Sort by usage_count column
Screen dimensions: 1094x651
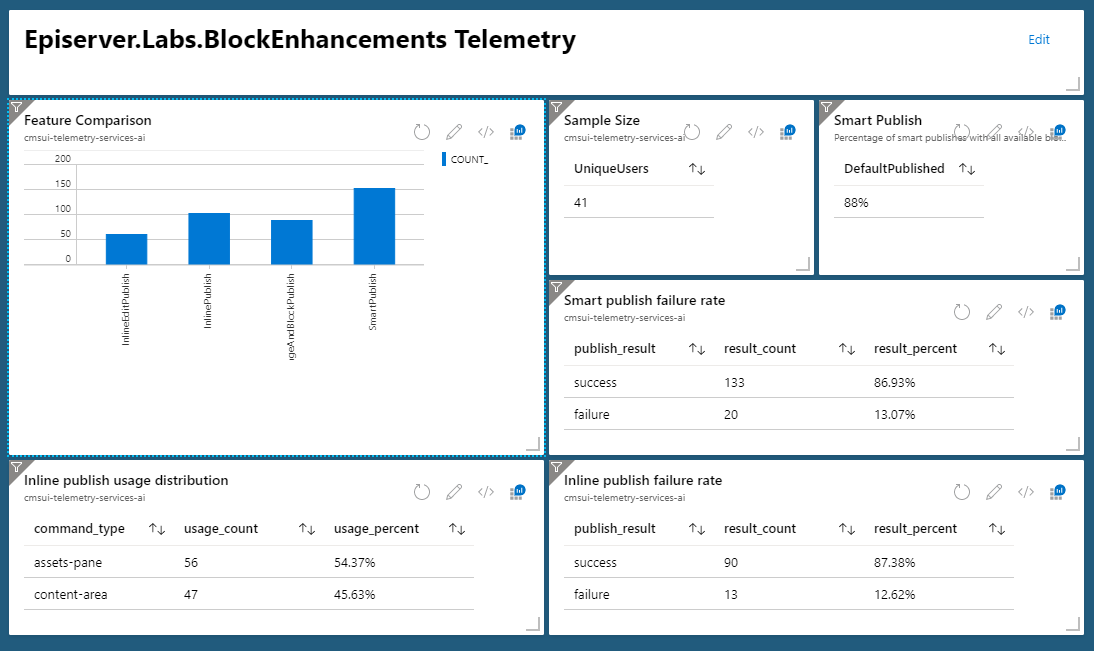click(x=307, y=529)
